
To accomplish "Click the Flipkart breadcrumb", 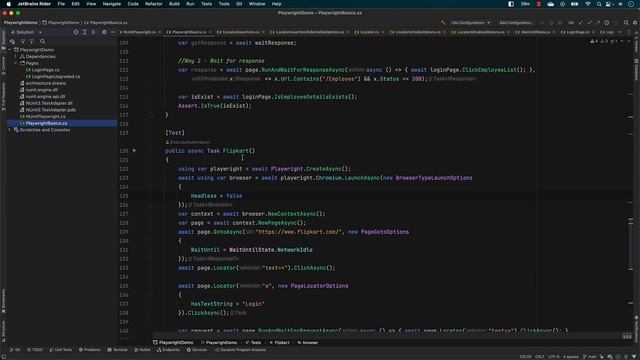I will click(280, 342).
